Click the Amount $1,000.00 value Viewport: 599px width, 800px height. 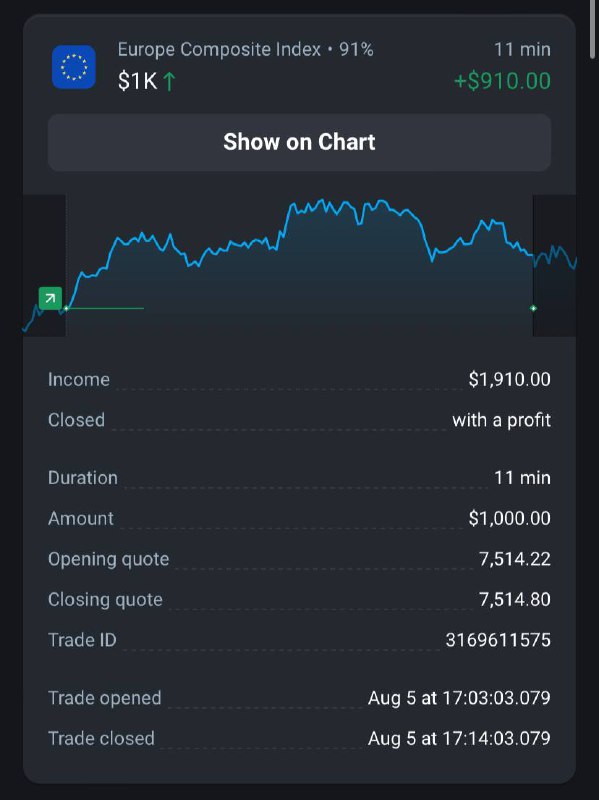coord(509,518)
